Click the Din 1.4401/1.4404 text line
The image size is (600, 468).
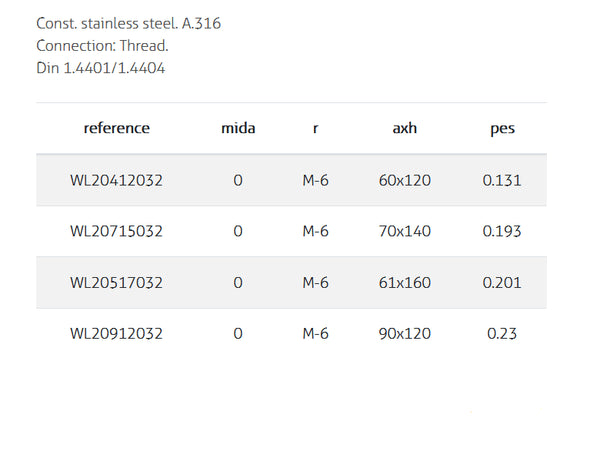point(99,68)
